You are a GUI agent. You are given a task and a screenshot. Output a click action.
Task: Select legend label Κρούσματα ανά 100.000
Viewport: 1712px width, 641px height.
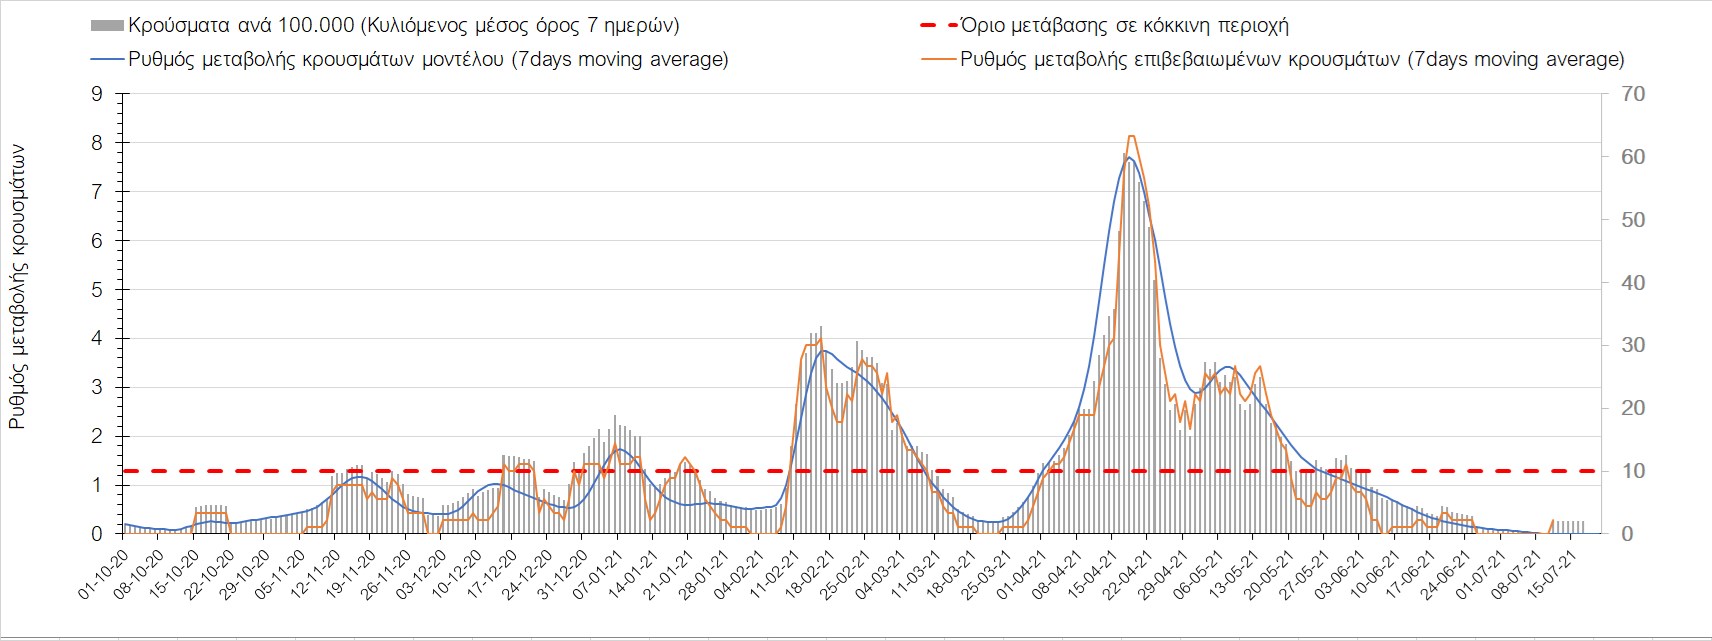(403, 26)
